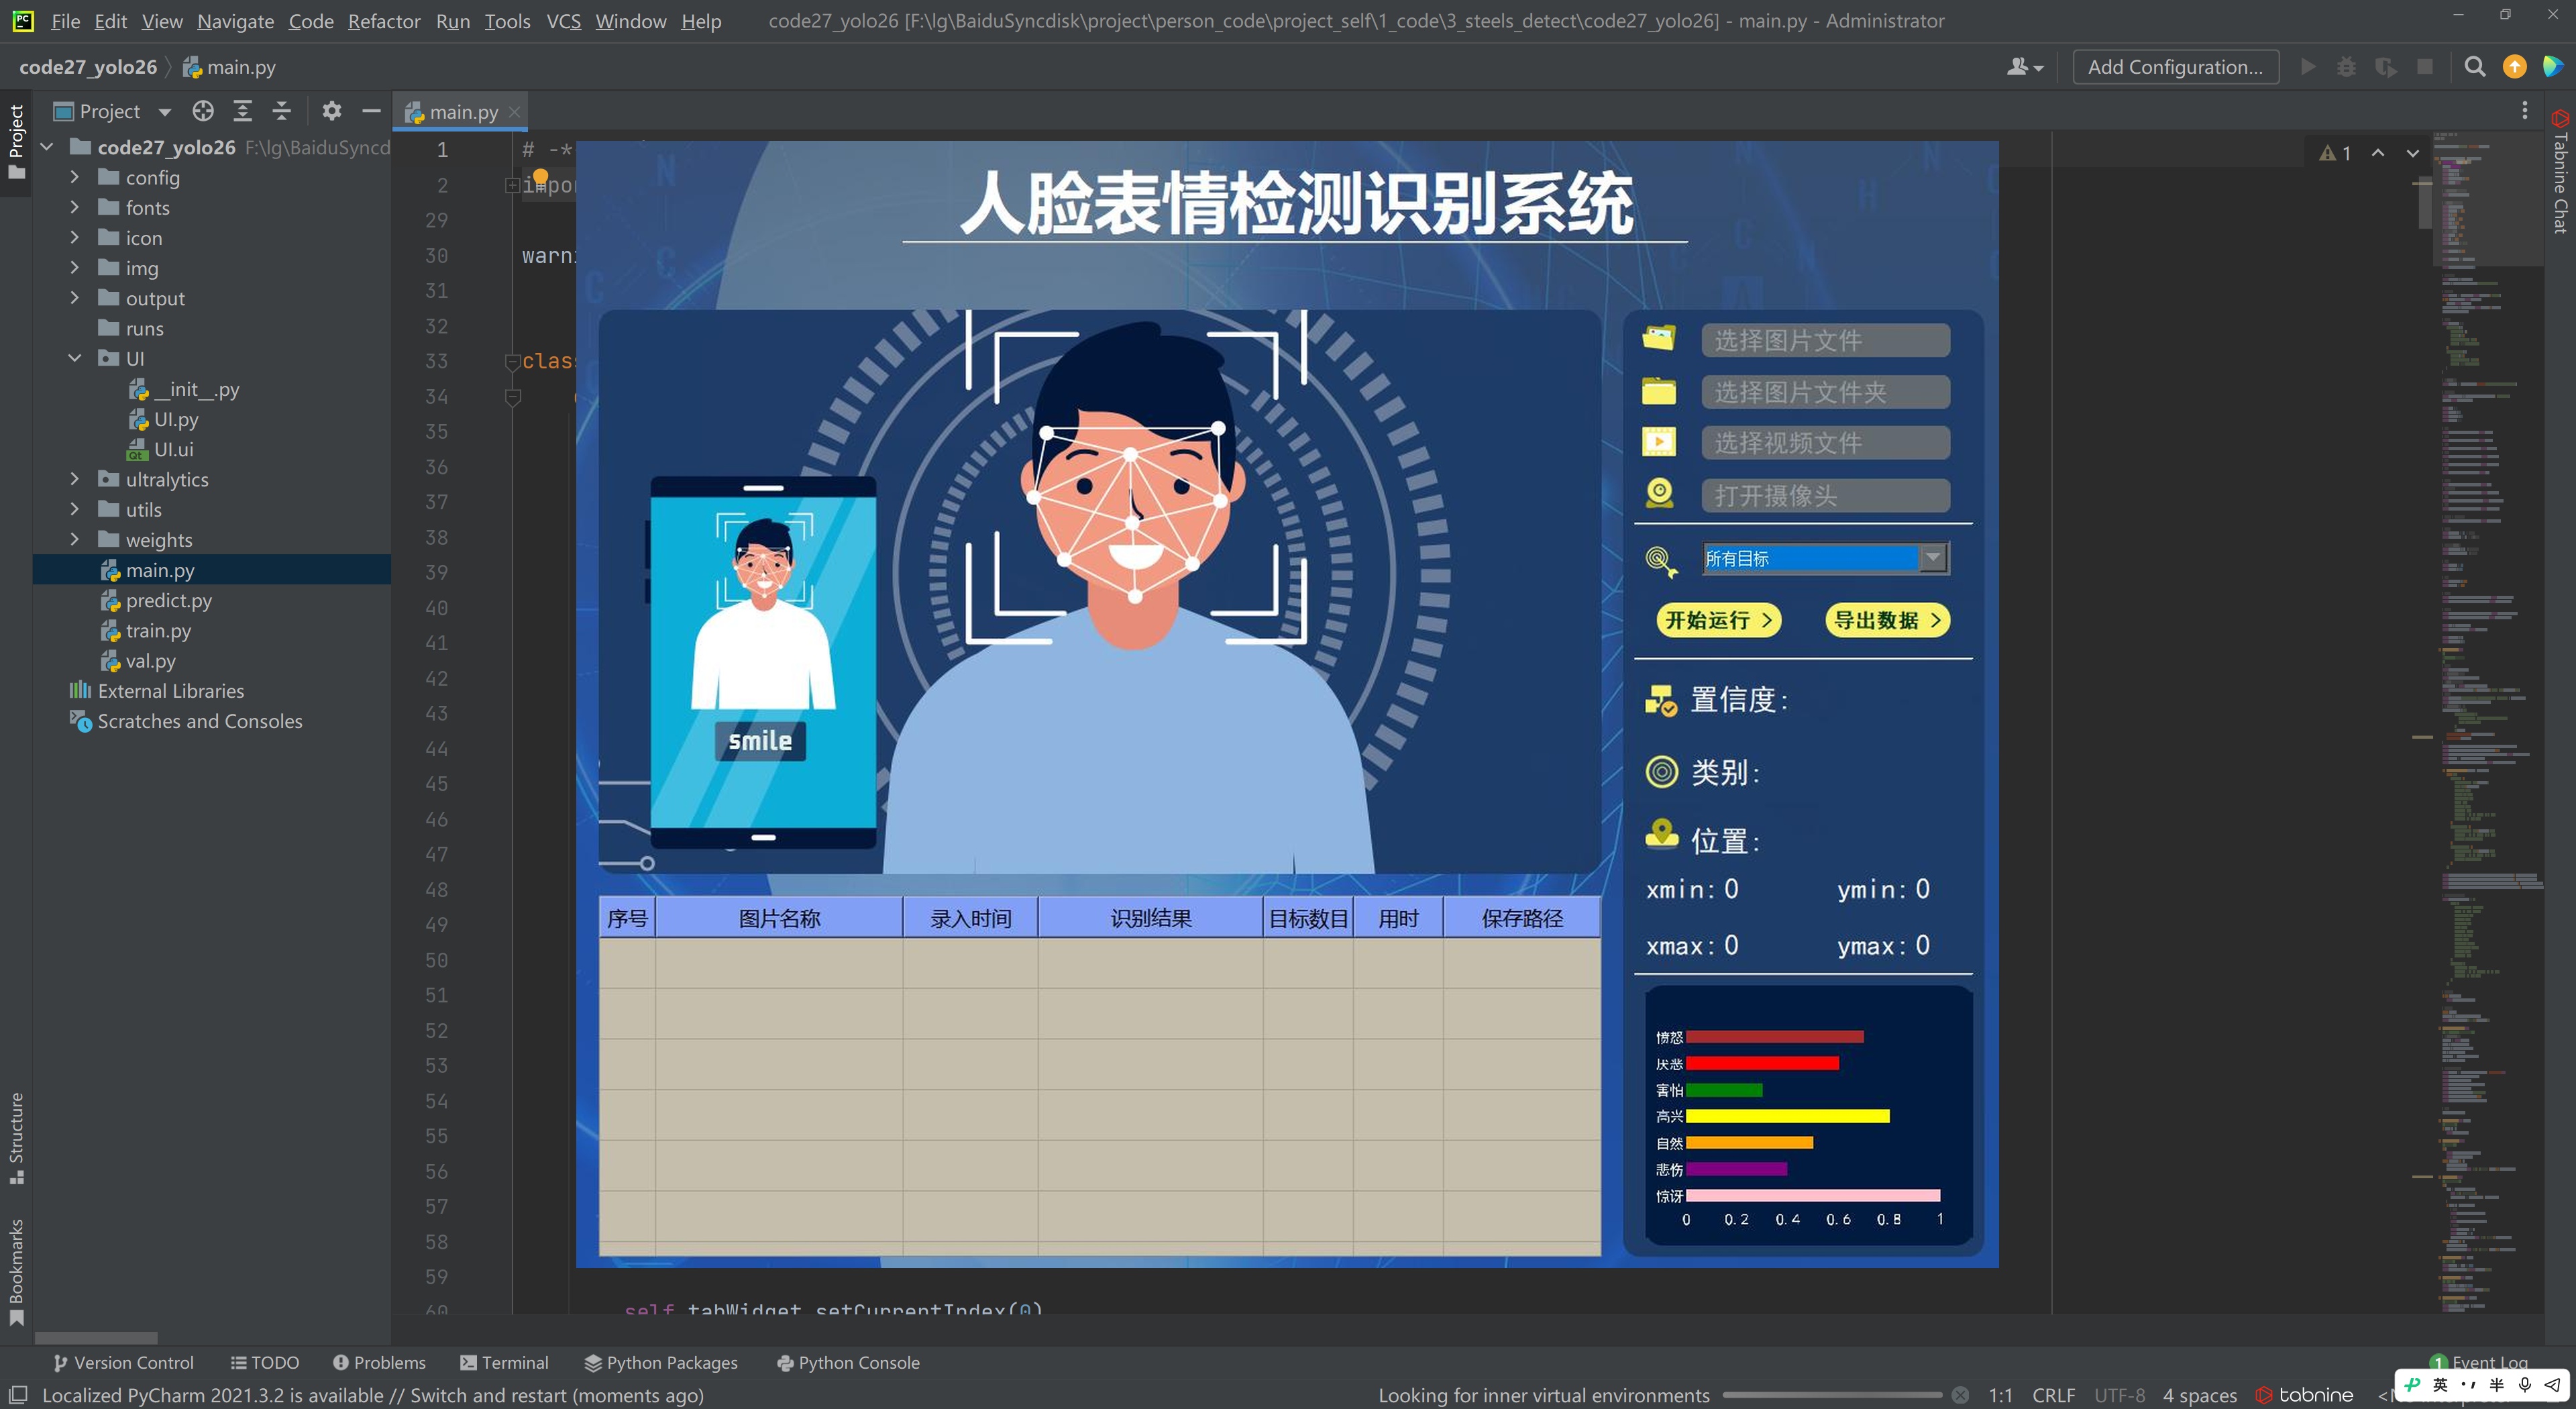
Task: Click the microphone icon in the IME bar
Action: click(2524, 1385)
